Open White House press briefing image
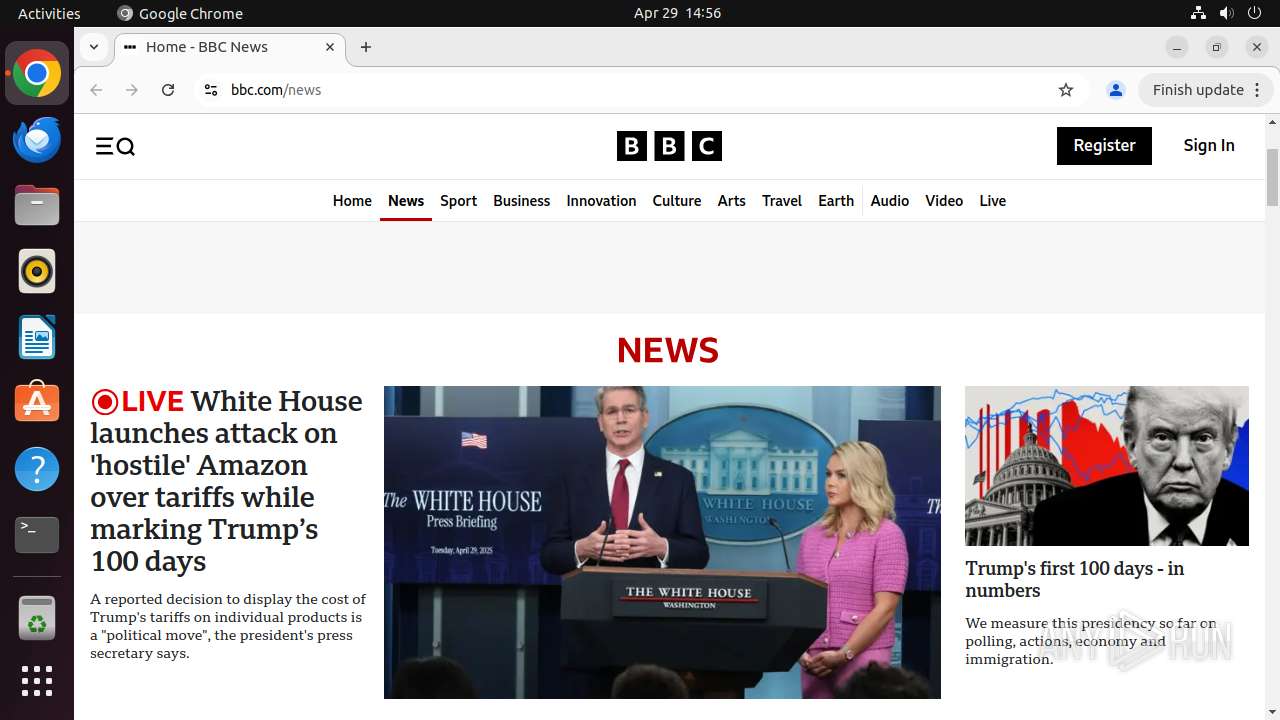Viewport: 1280px width, 720px height. coord(662,542)
